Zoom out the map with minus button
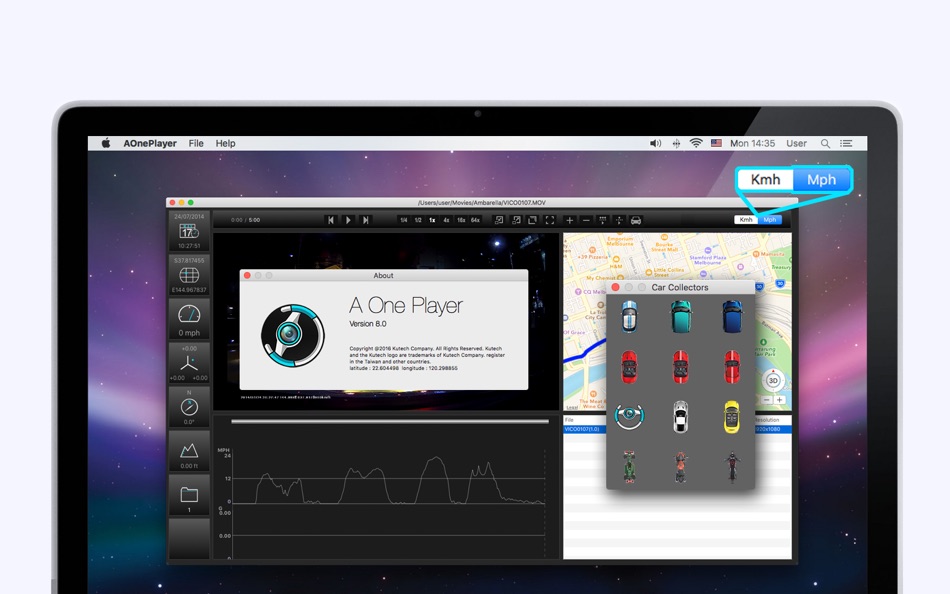 767,400
